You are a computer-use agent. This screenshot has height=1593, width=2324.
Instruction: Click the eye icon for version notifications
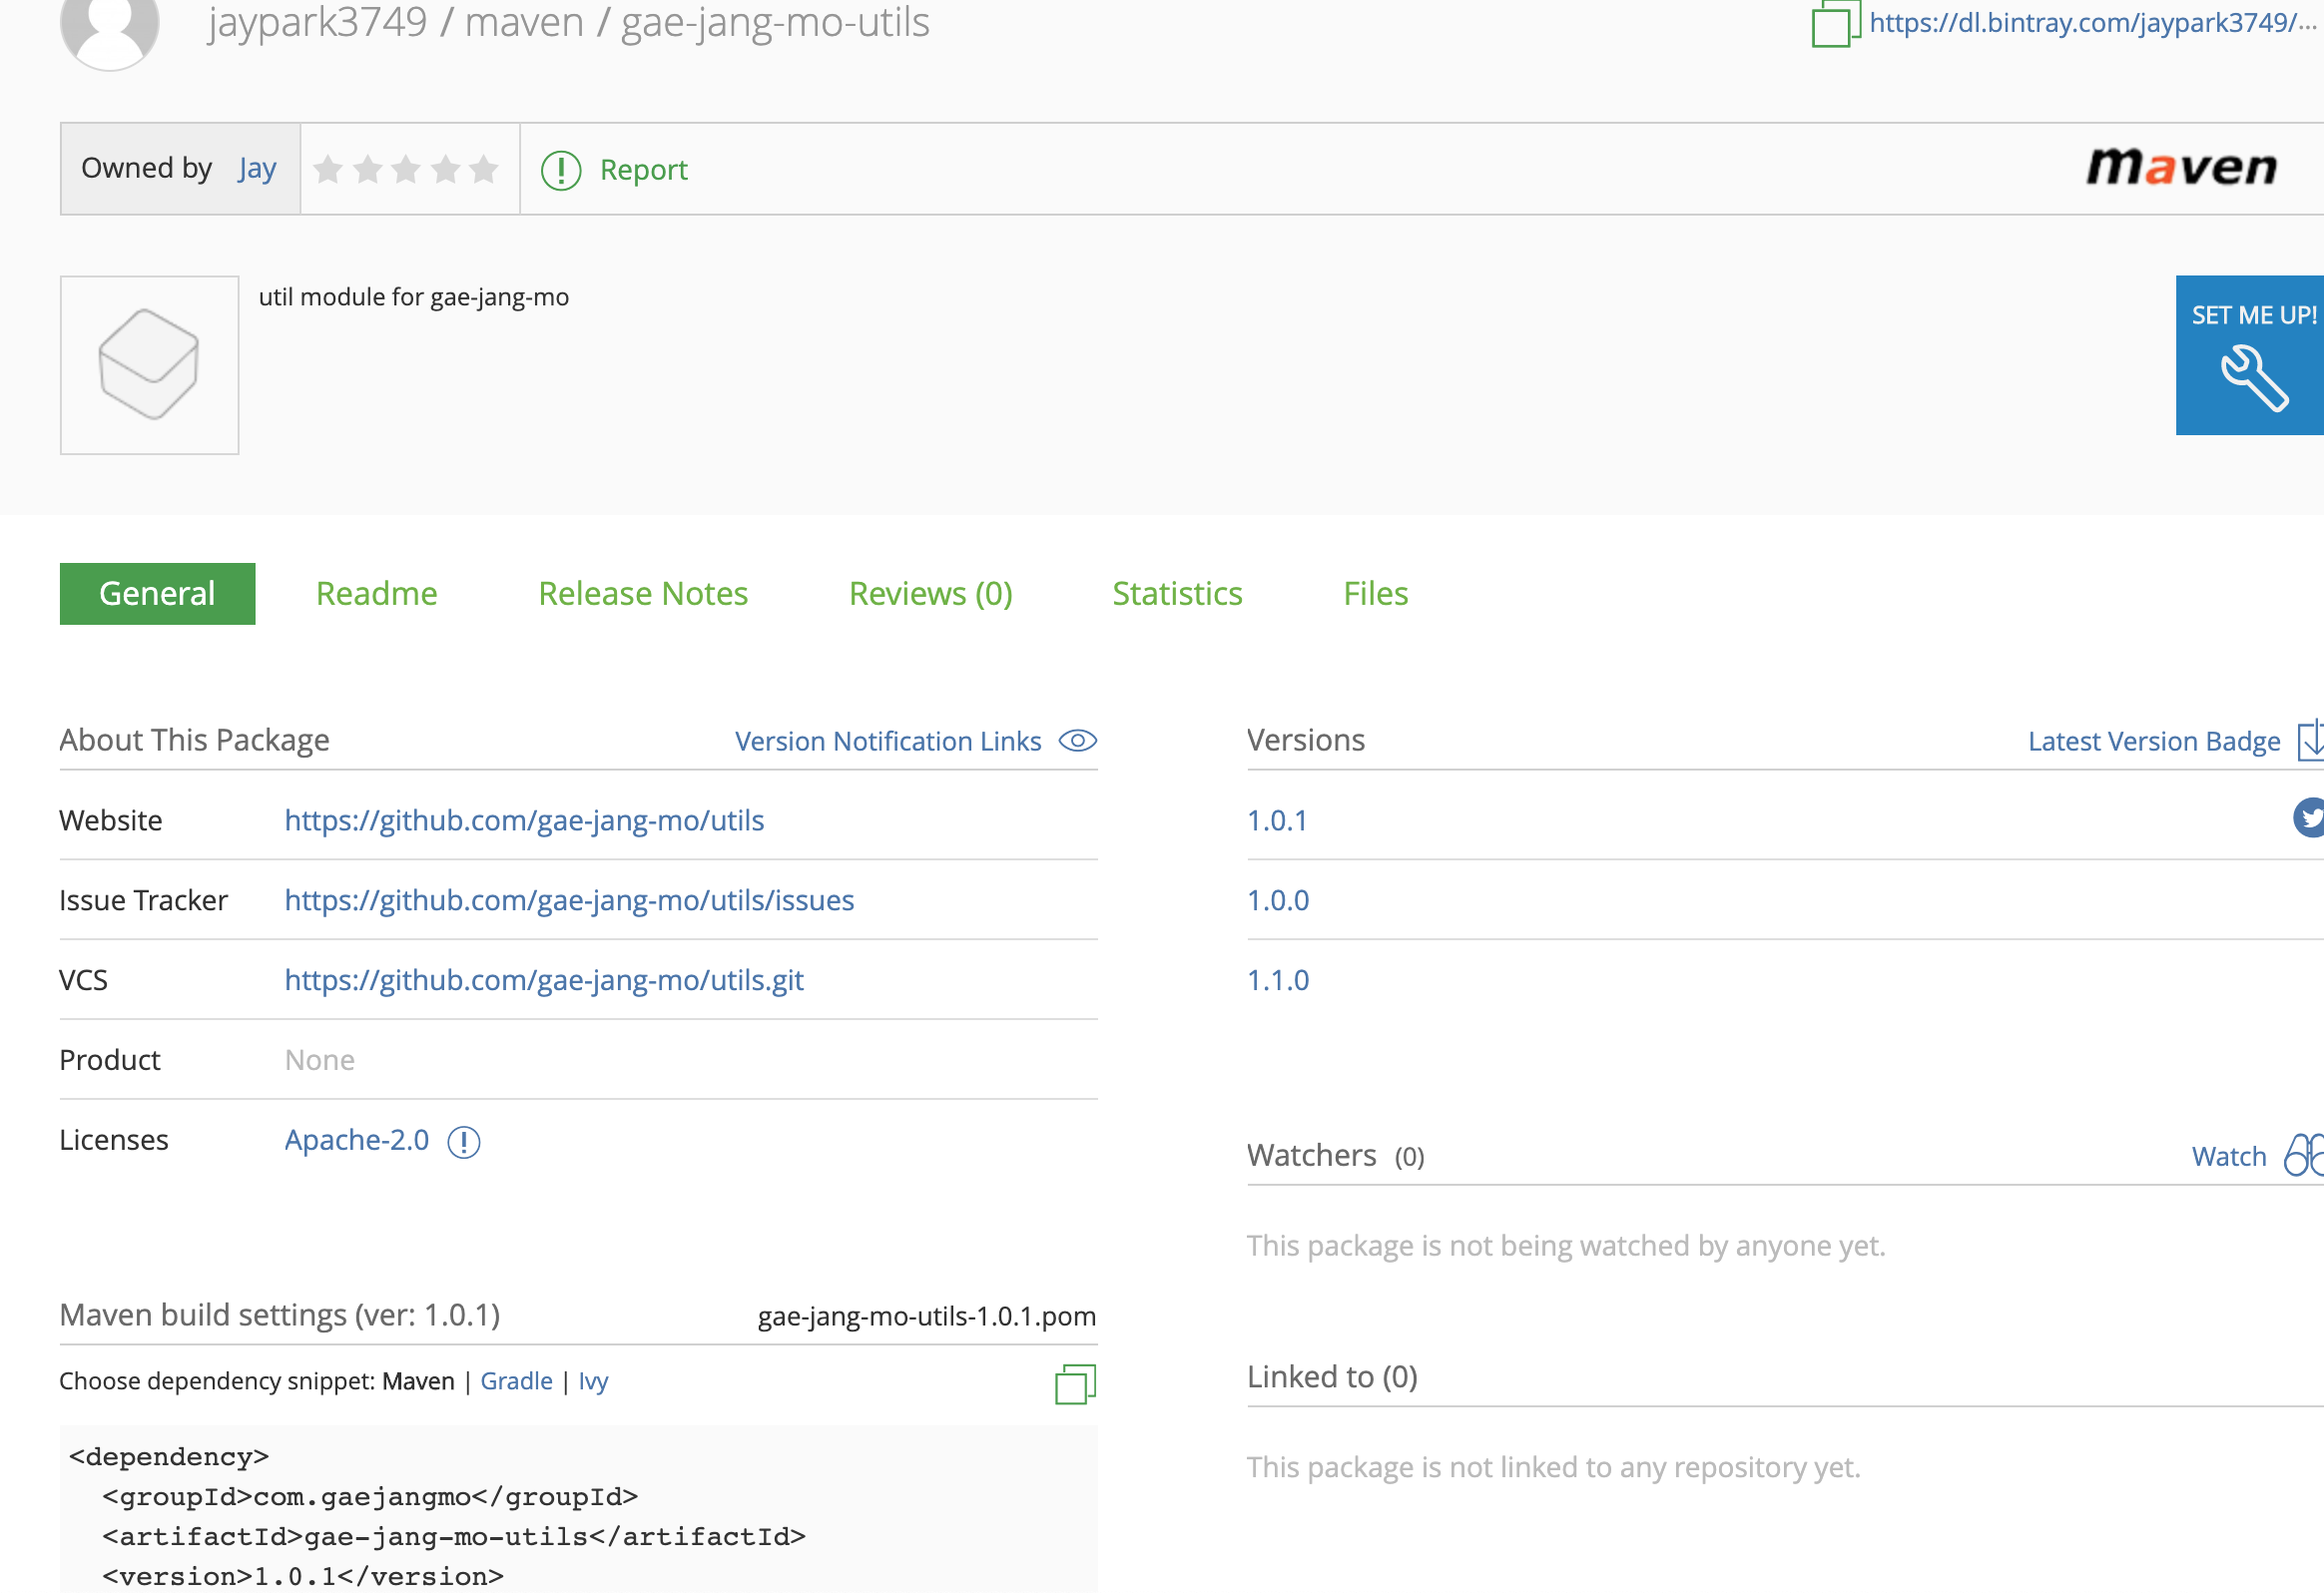pyautogui.click(x=1077, y=741)
